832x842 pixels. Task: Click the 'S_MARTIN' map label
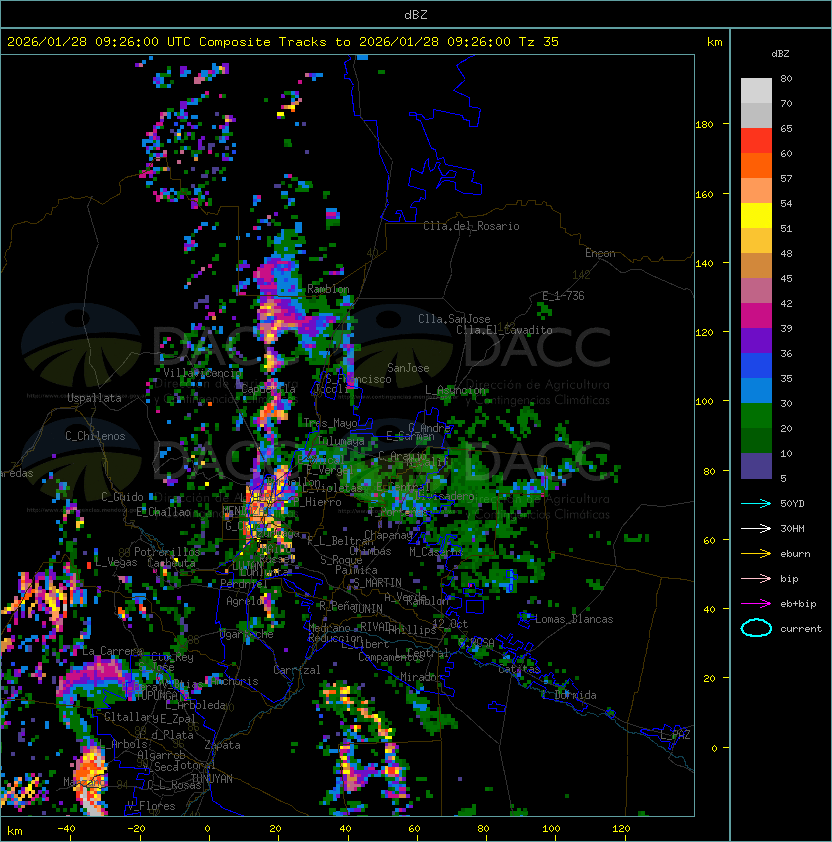377,583
